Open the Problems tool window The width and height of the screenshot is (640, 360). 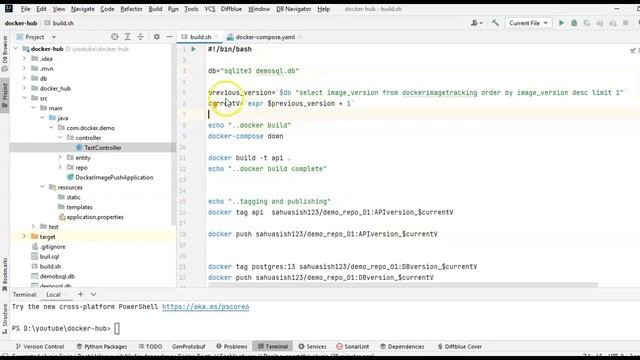pos(231,347)
